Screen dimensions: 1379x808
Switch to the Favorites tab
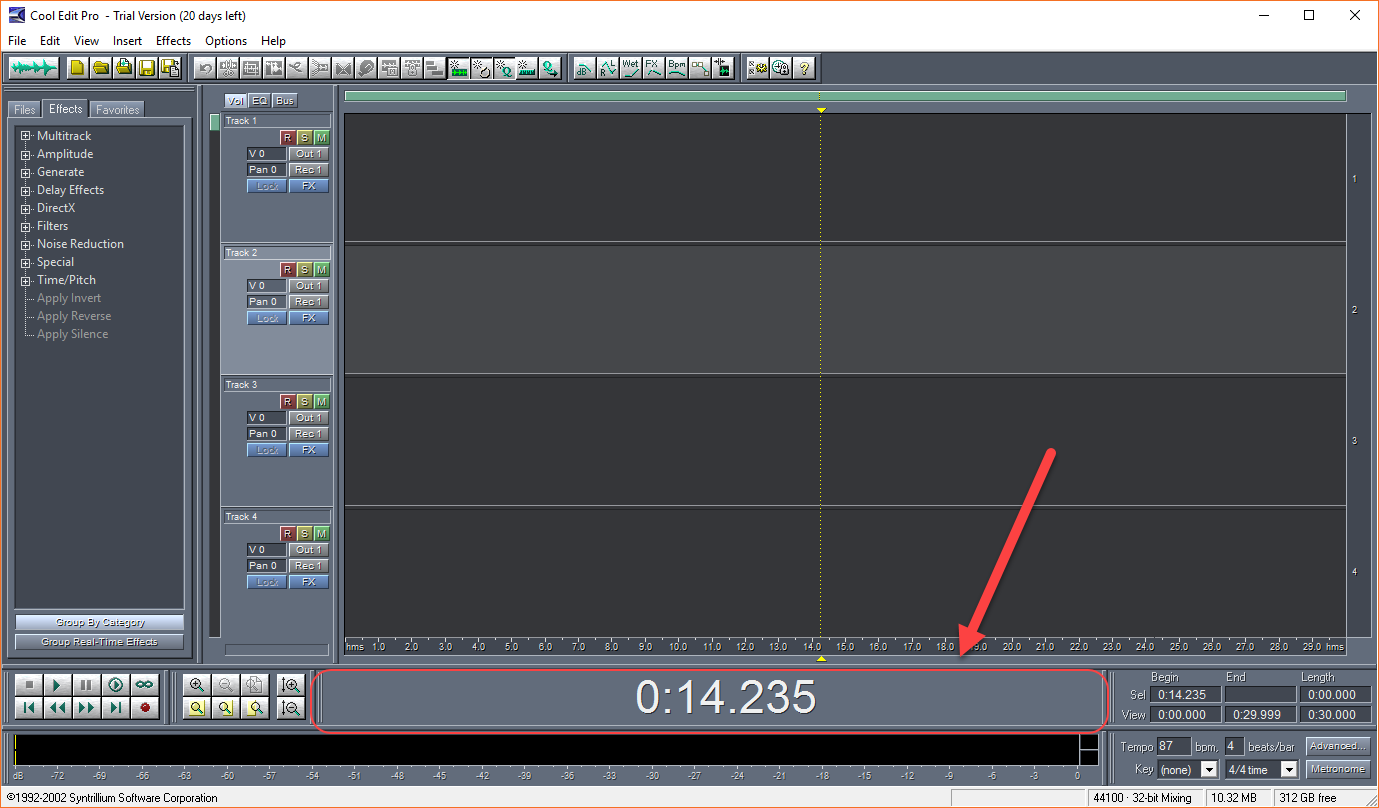(x=117, y=110)
